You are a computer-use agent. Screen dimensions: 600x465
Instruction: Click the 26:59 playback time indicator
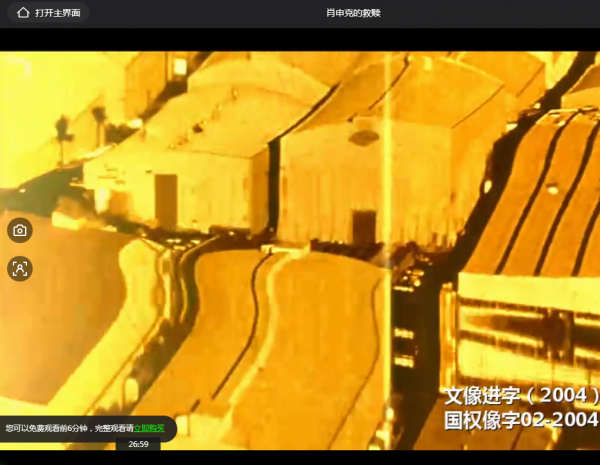pos(138,444)
